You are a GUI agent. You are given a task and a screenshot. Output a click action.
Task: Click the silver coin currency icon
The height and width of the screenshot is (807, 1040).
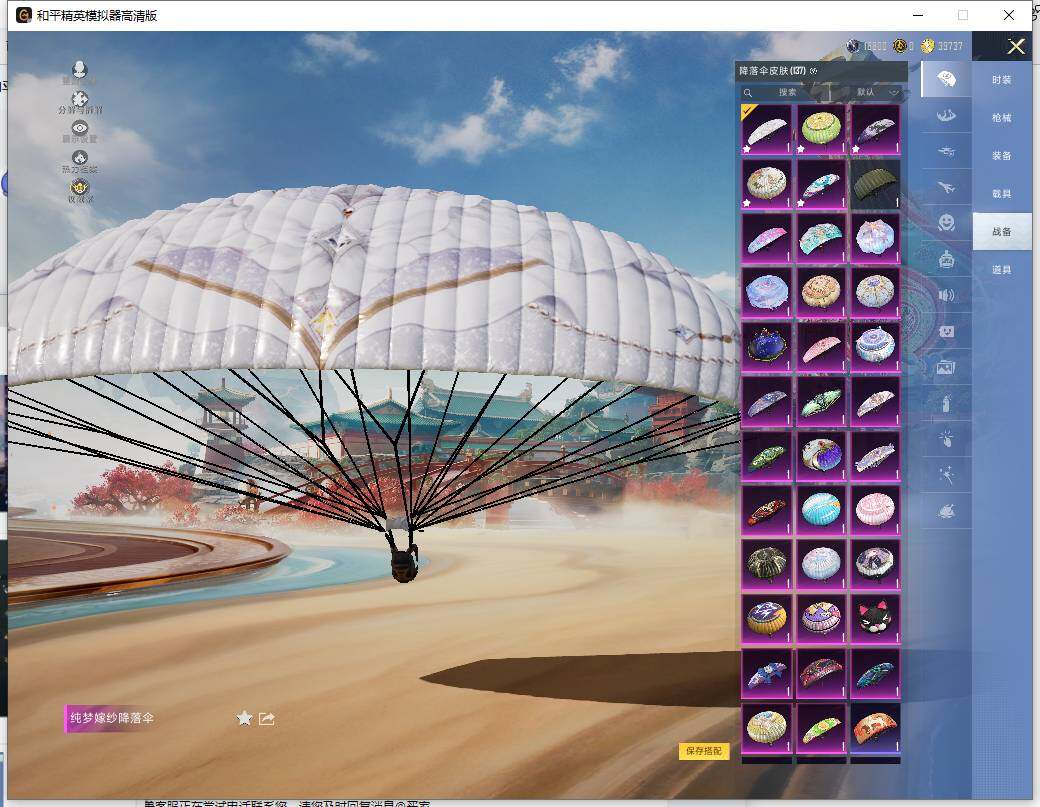[x=853, y=46]
